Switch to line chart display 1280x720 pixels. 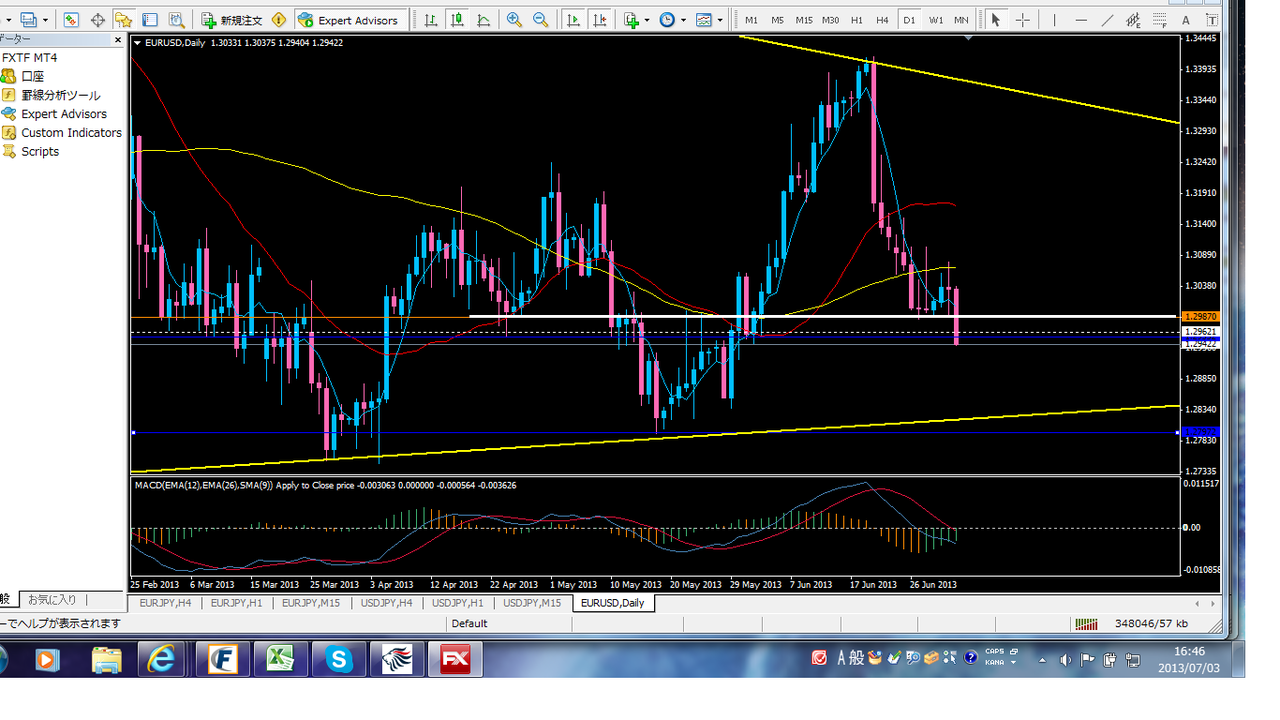coord(483,20)
